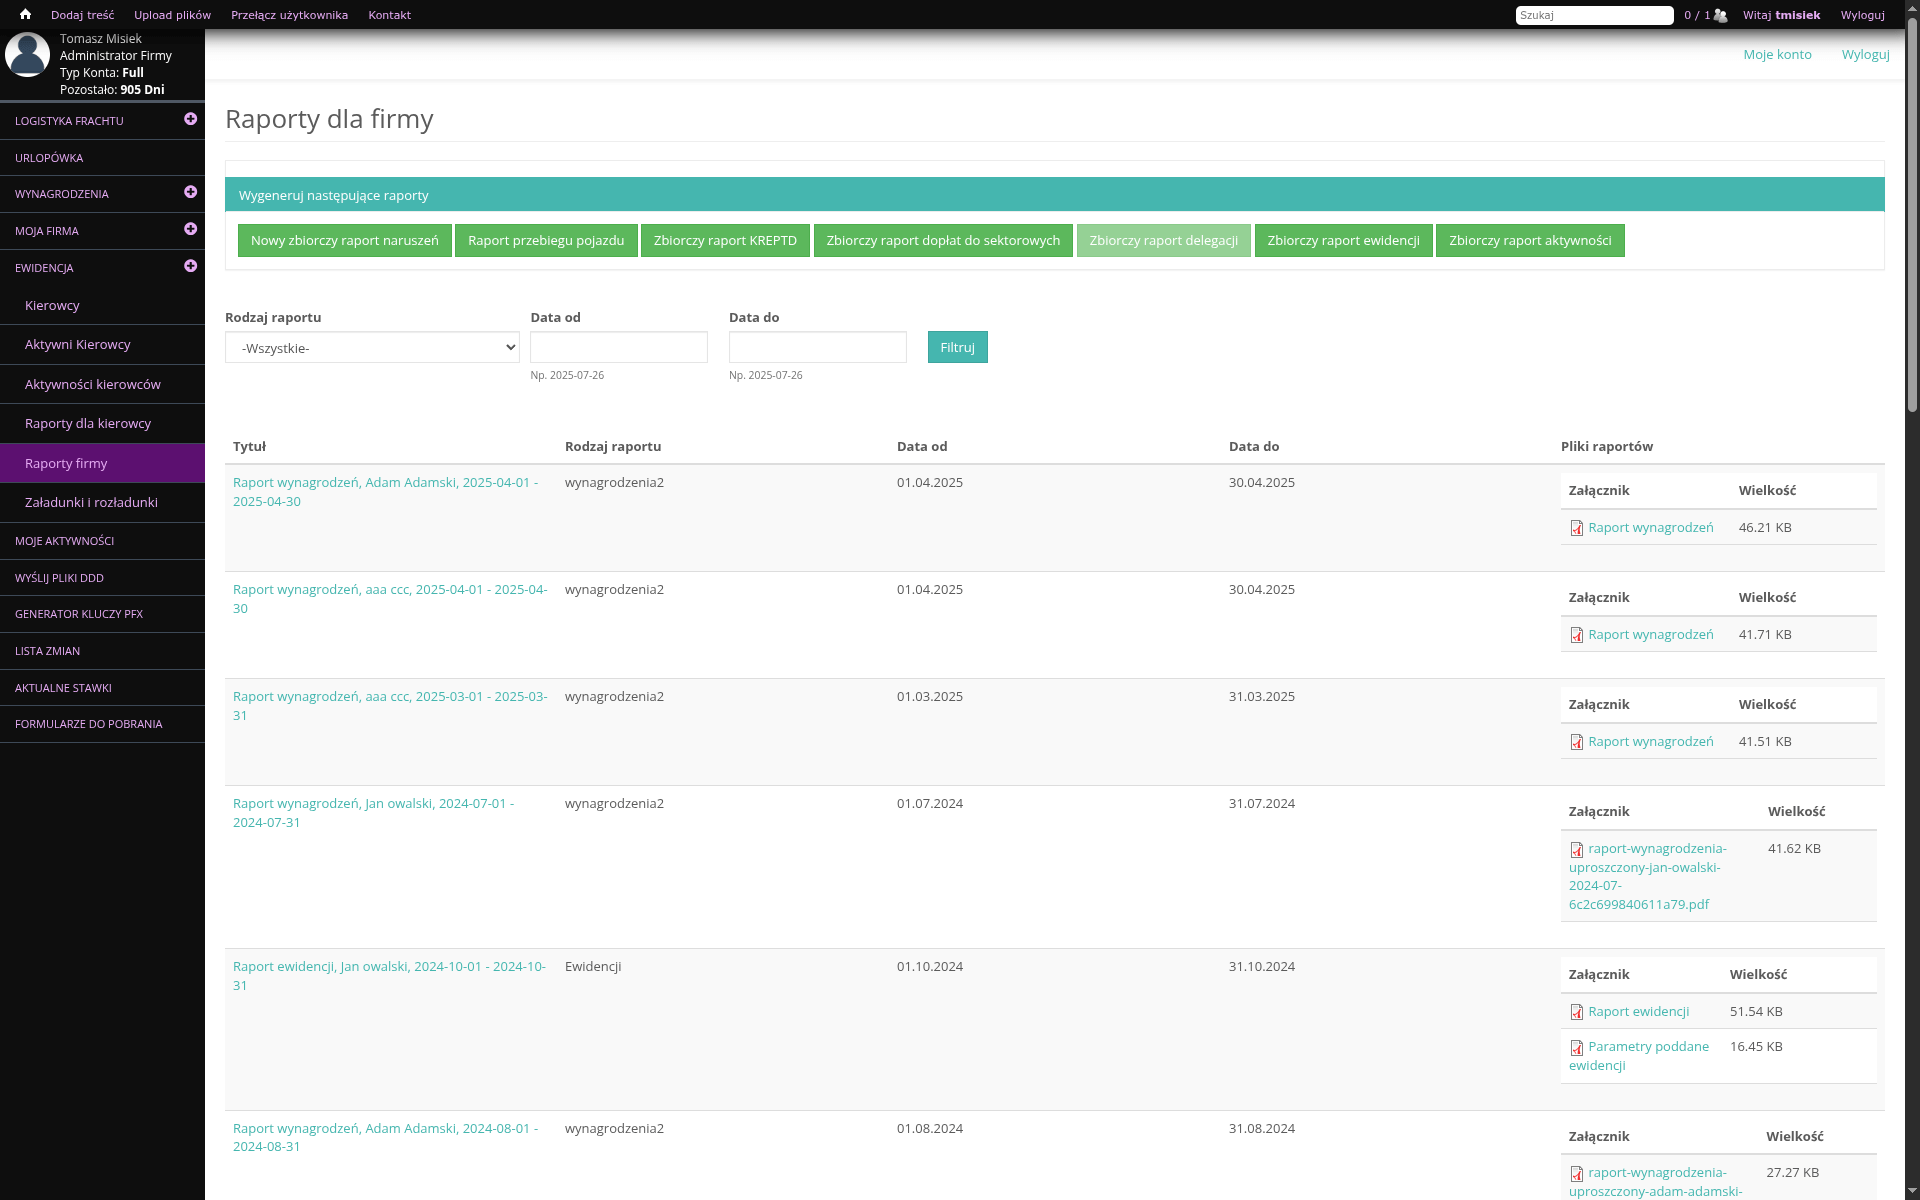Open the Moje konto link
1920x1200 pixels.
pyautogui.click(x=1777, y=54)
